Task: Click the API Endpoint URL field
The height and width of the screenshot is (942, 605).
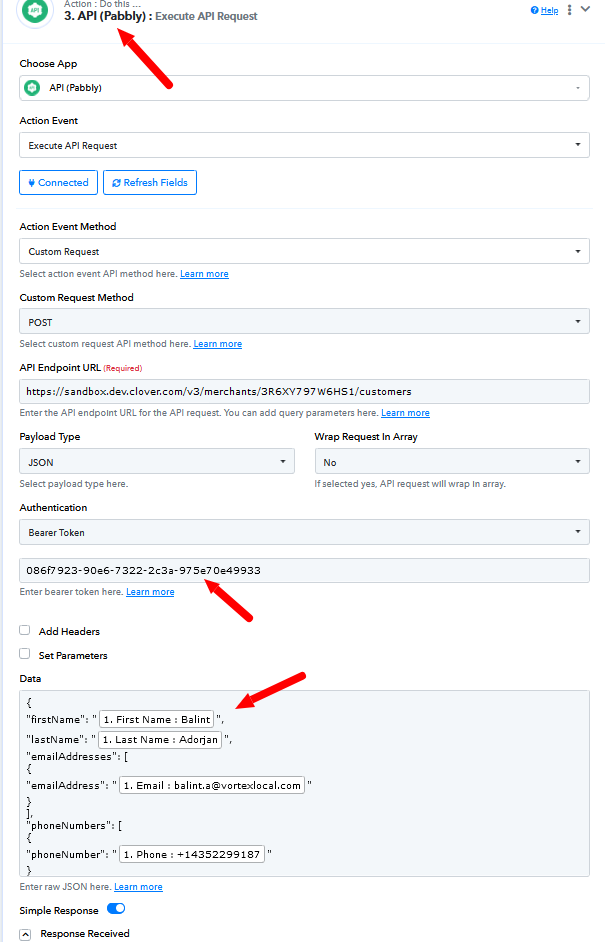Action: click(x=304, y=391)
